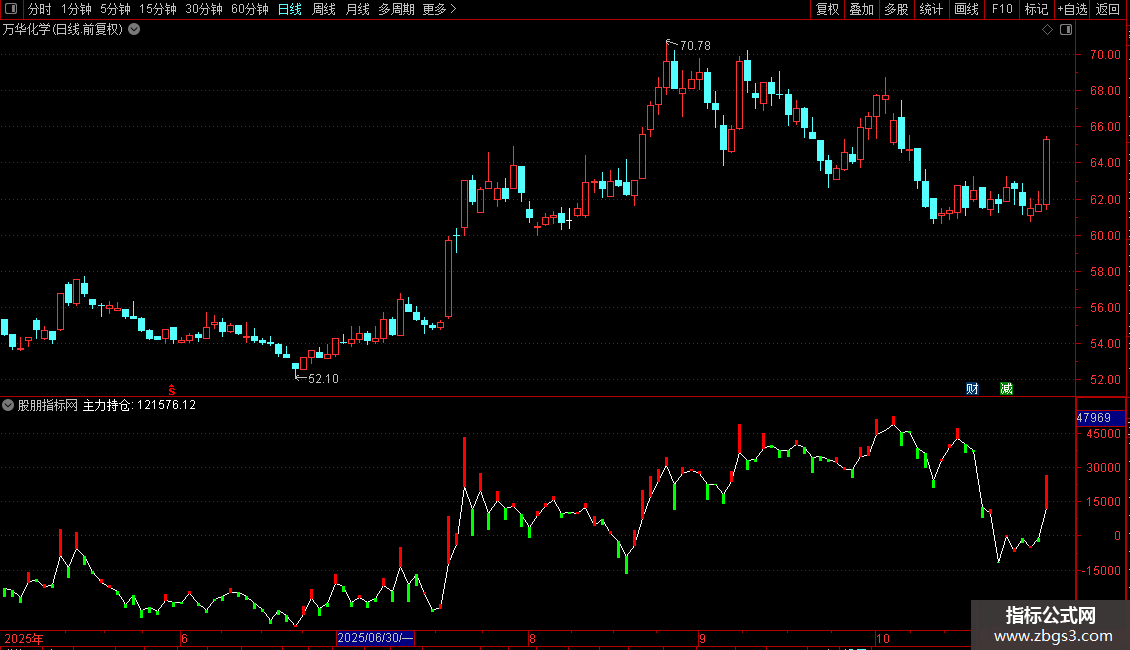Toggle the right-side panel icon

pos(1067,30)
